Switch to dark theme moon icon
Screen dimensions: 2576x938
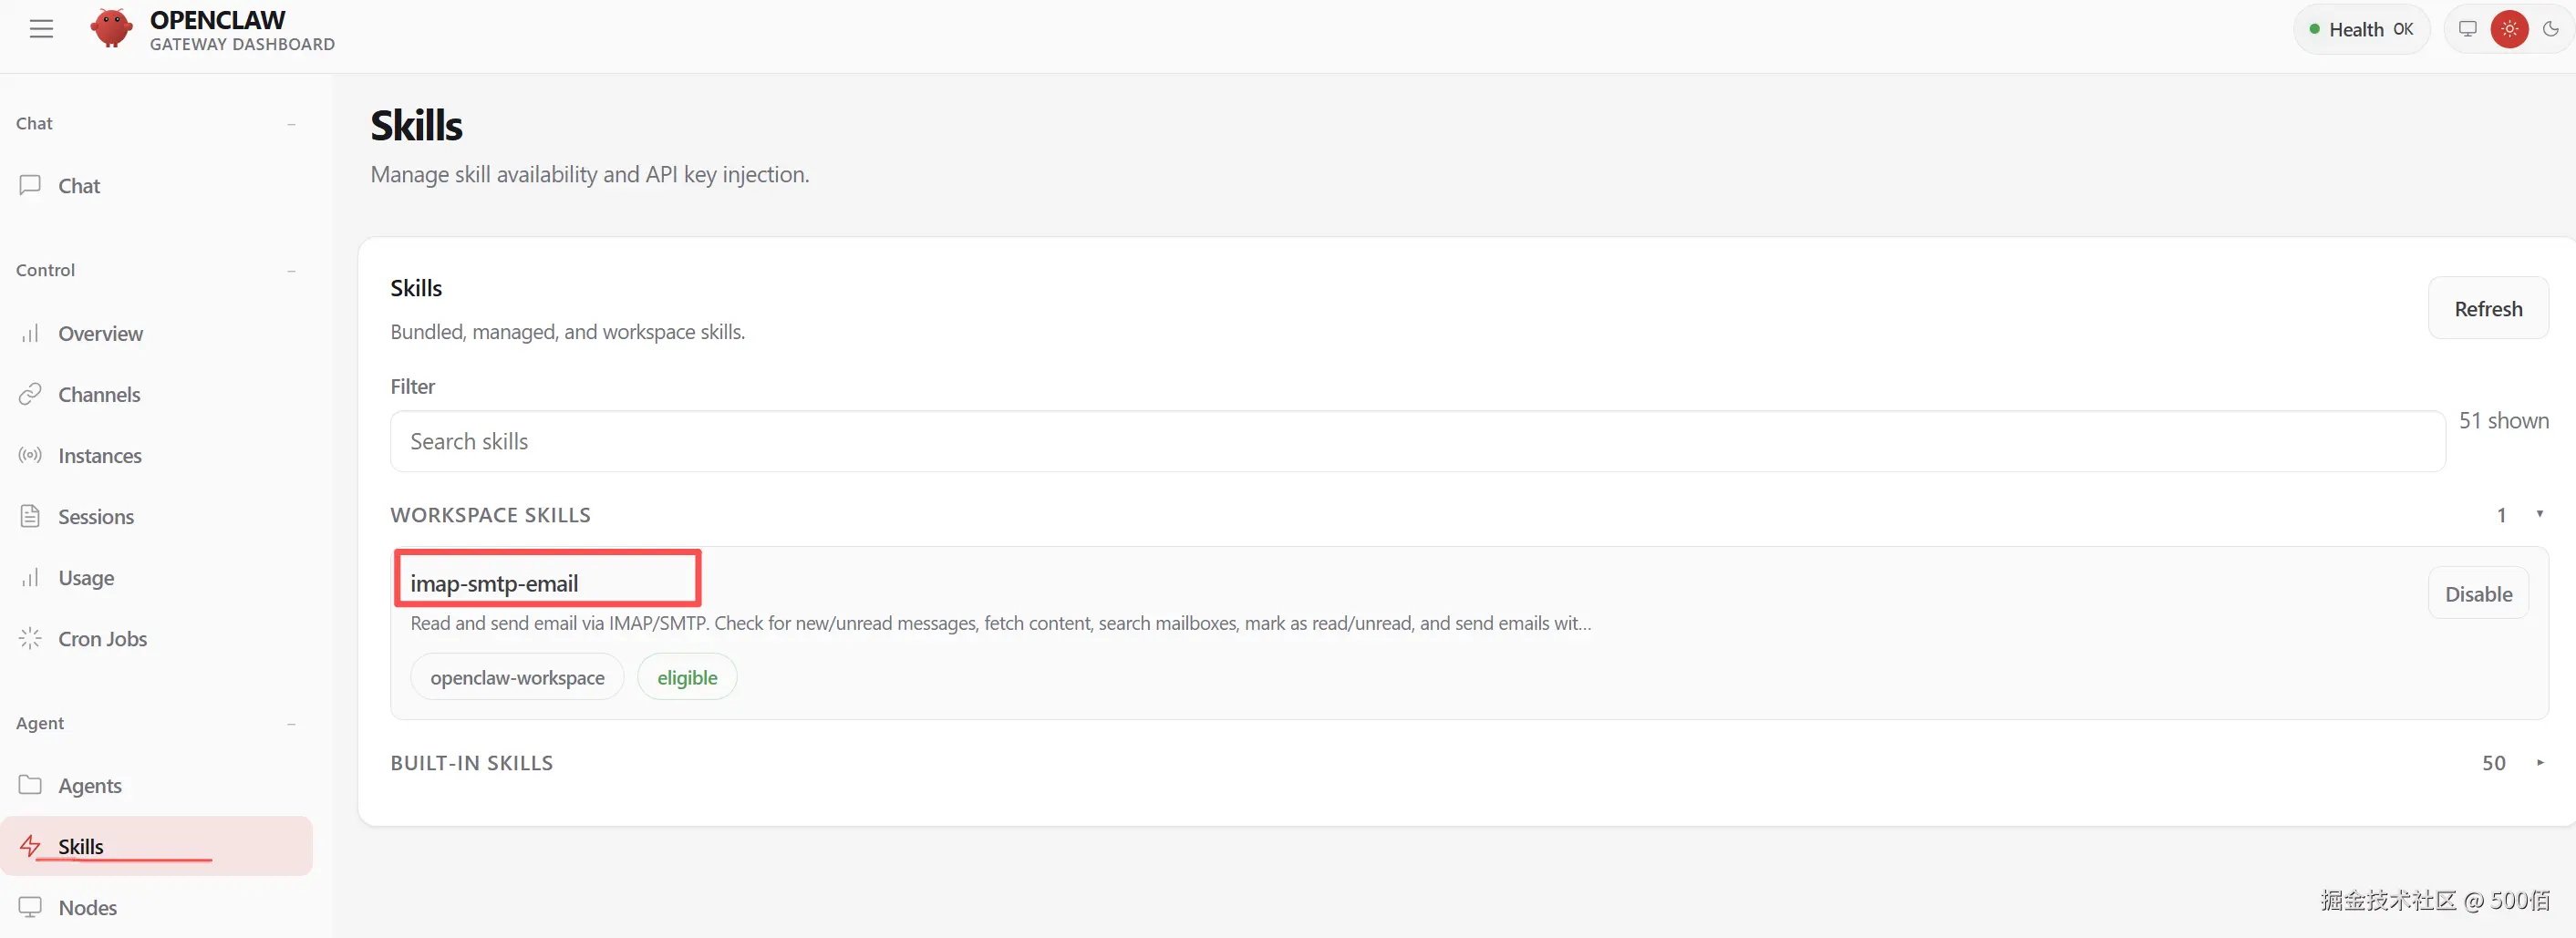[2551, 29]
